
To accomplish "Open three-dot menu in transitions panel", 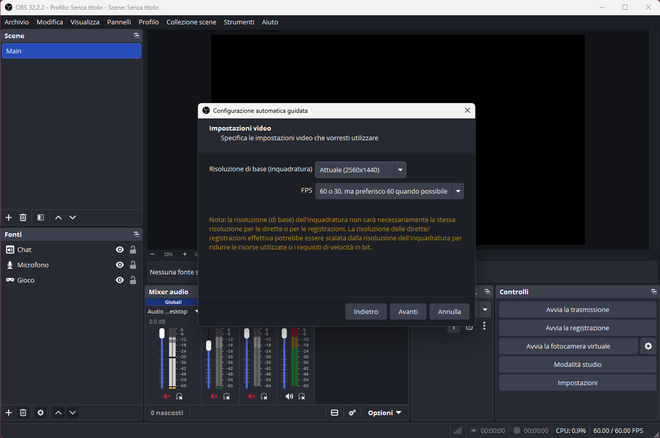I will pos(484,326).
